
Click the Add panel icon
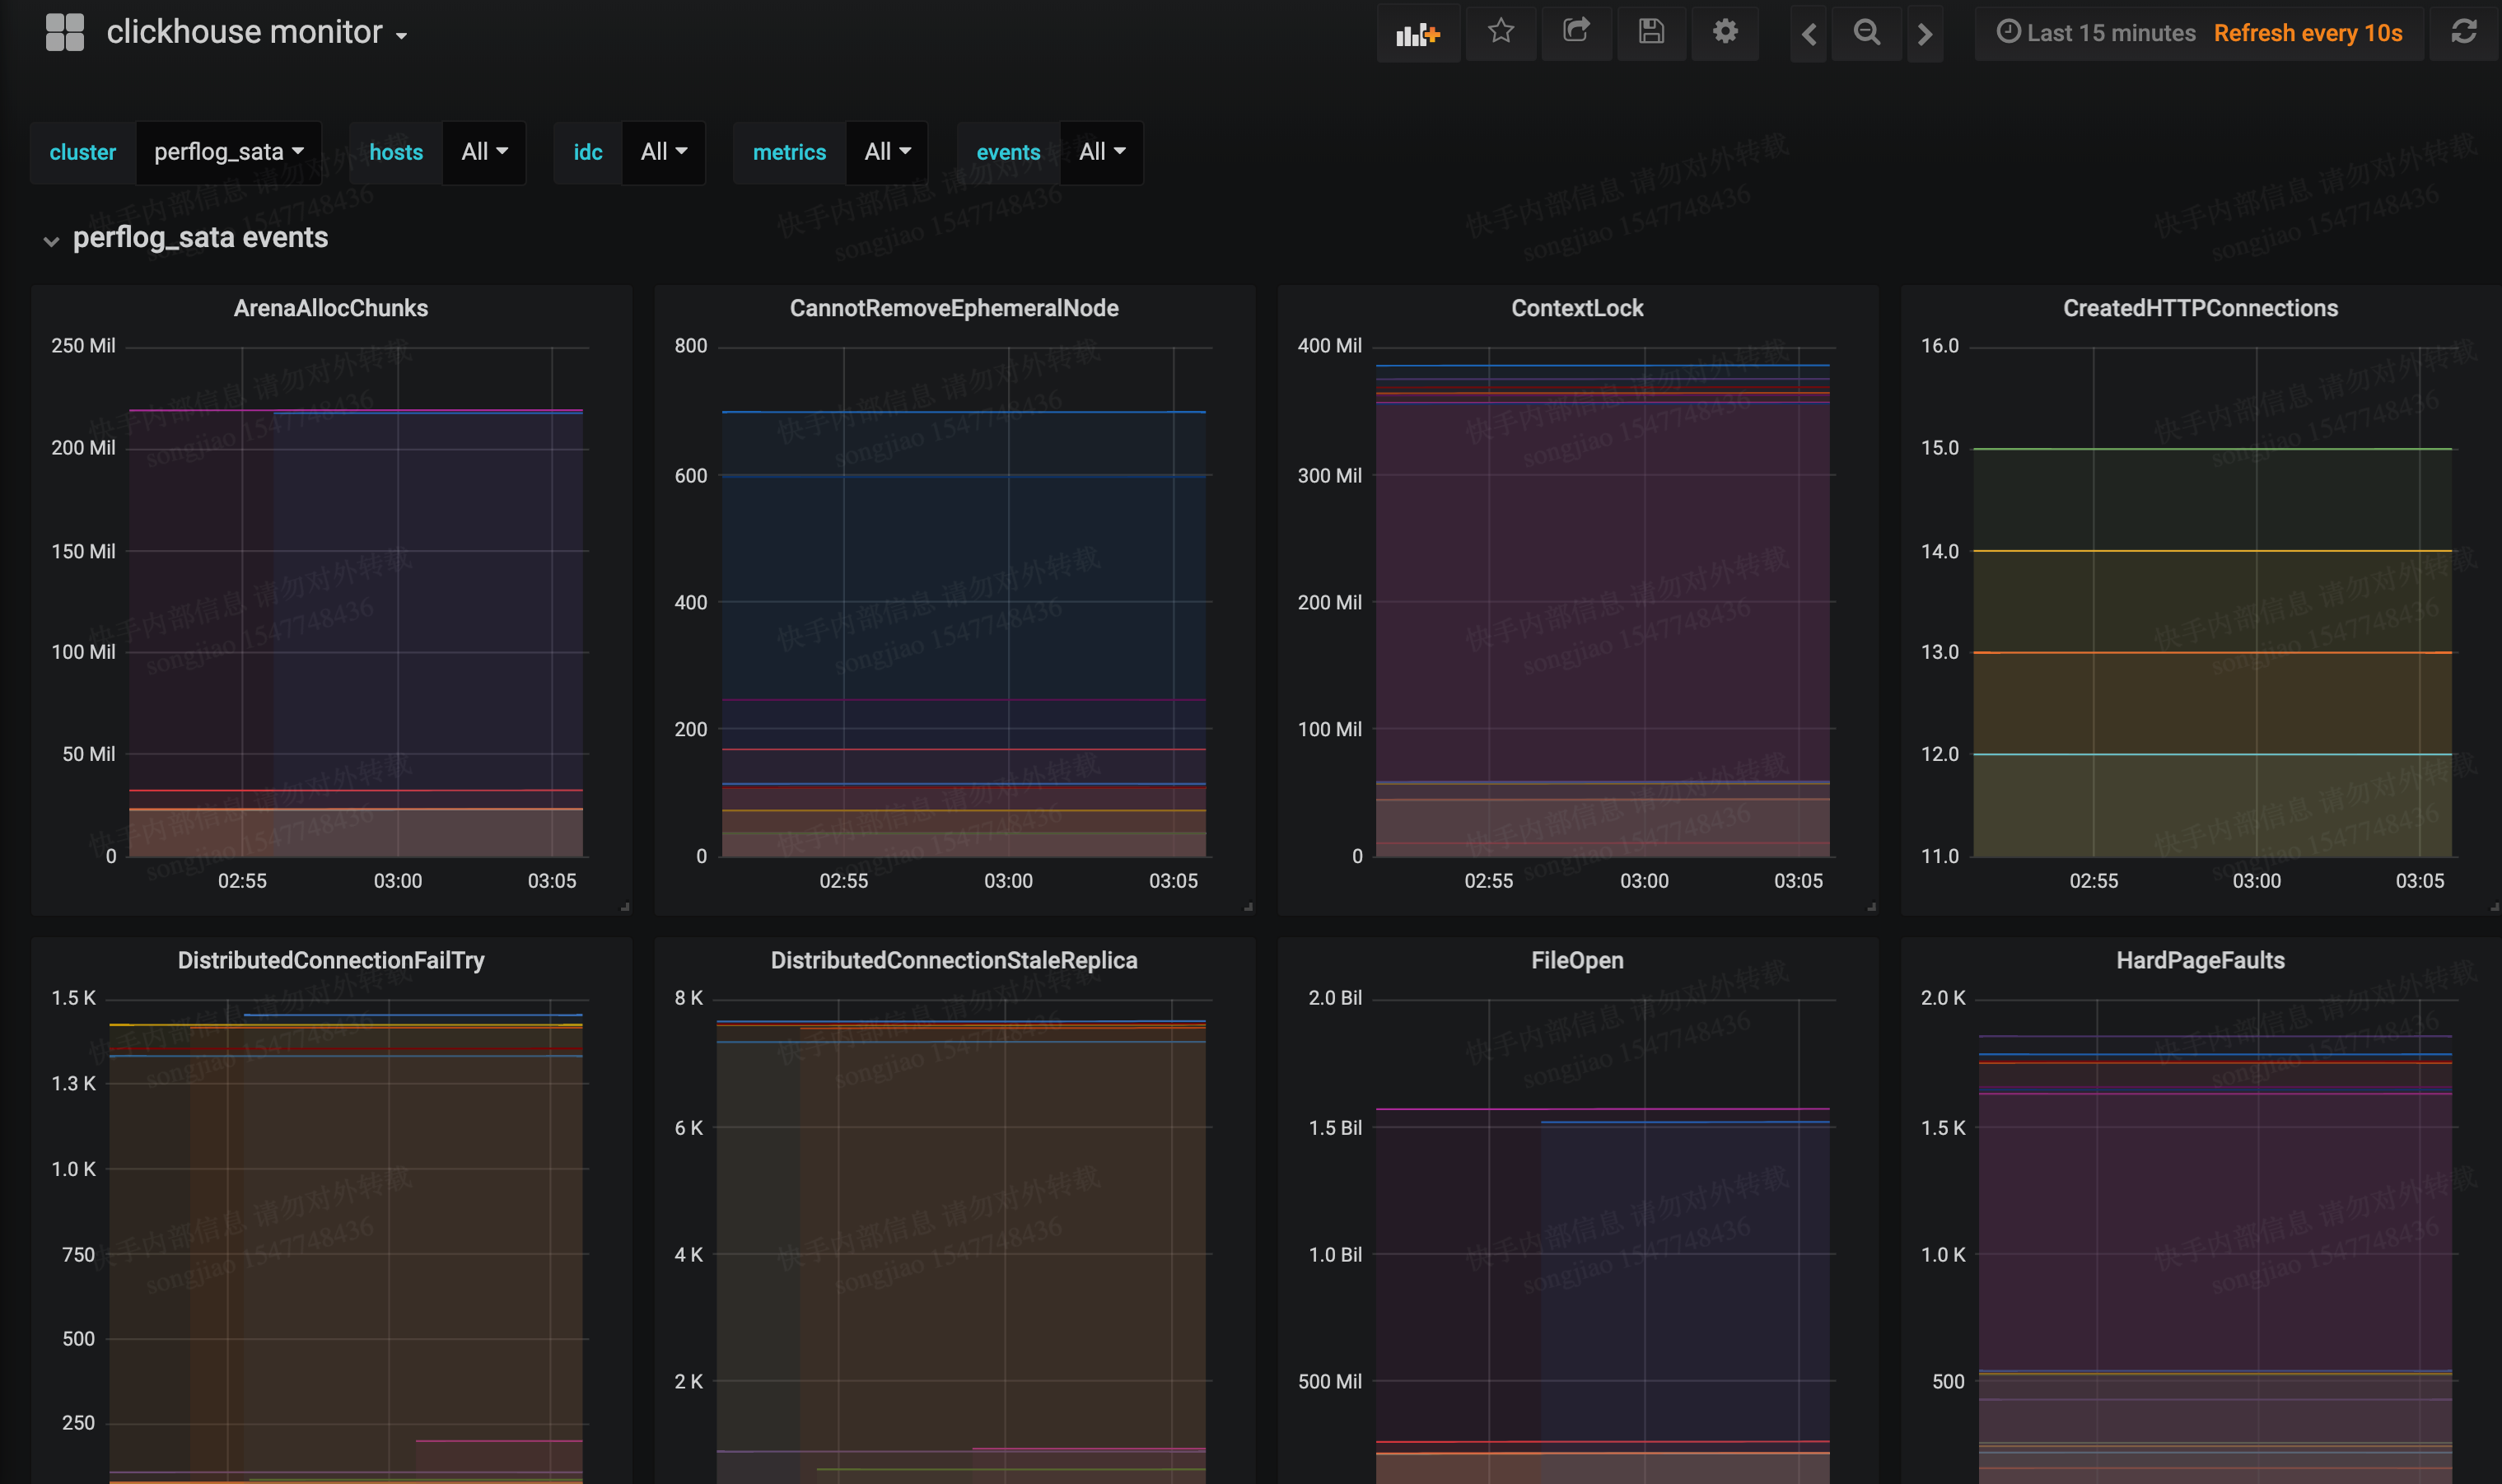coord(1417,34)
